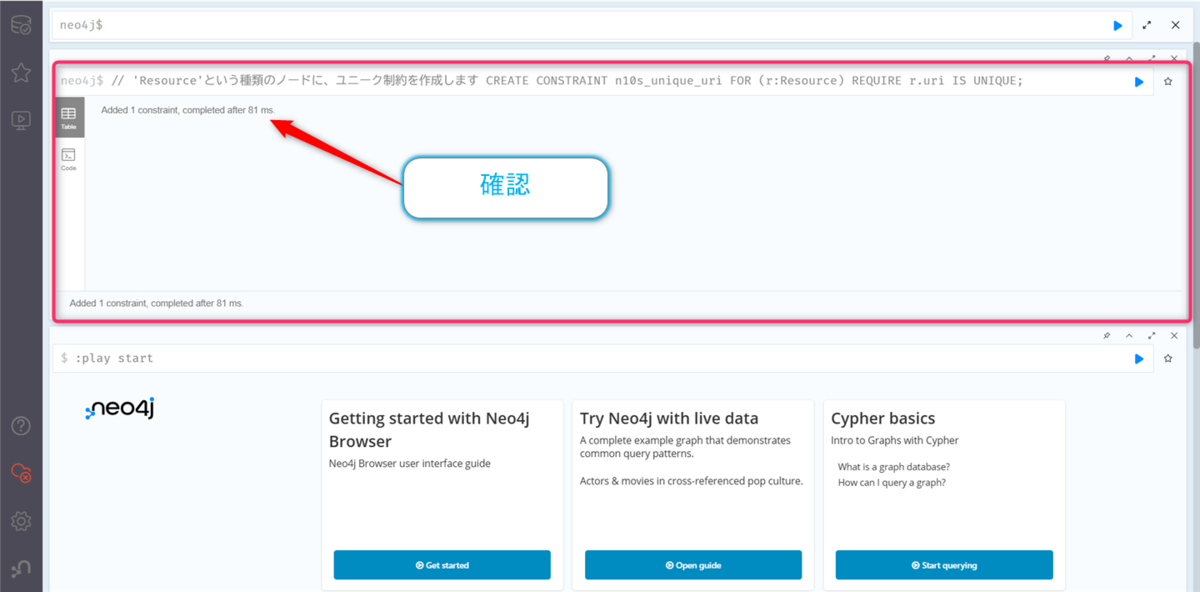Run the query in the top editor
Image resolution: width=1200 pixels, height=592 pixels.
click(1118, 25)
